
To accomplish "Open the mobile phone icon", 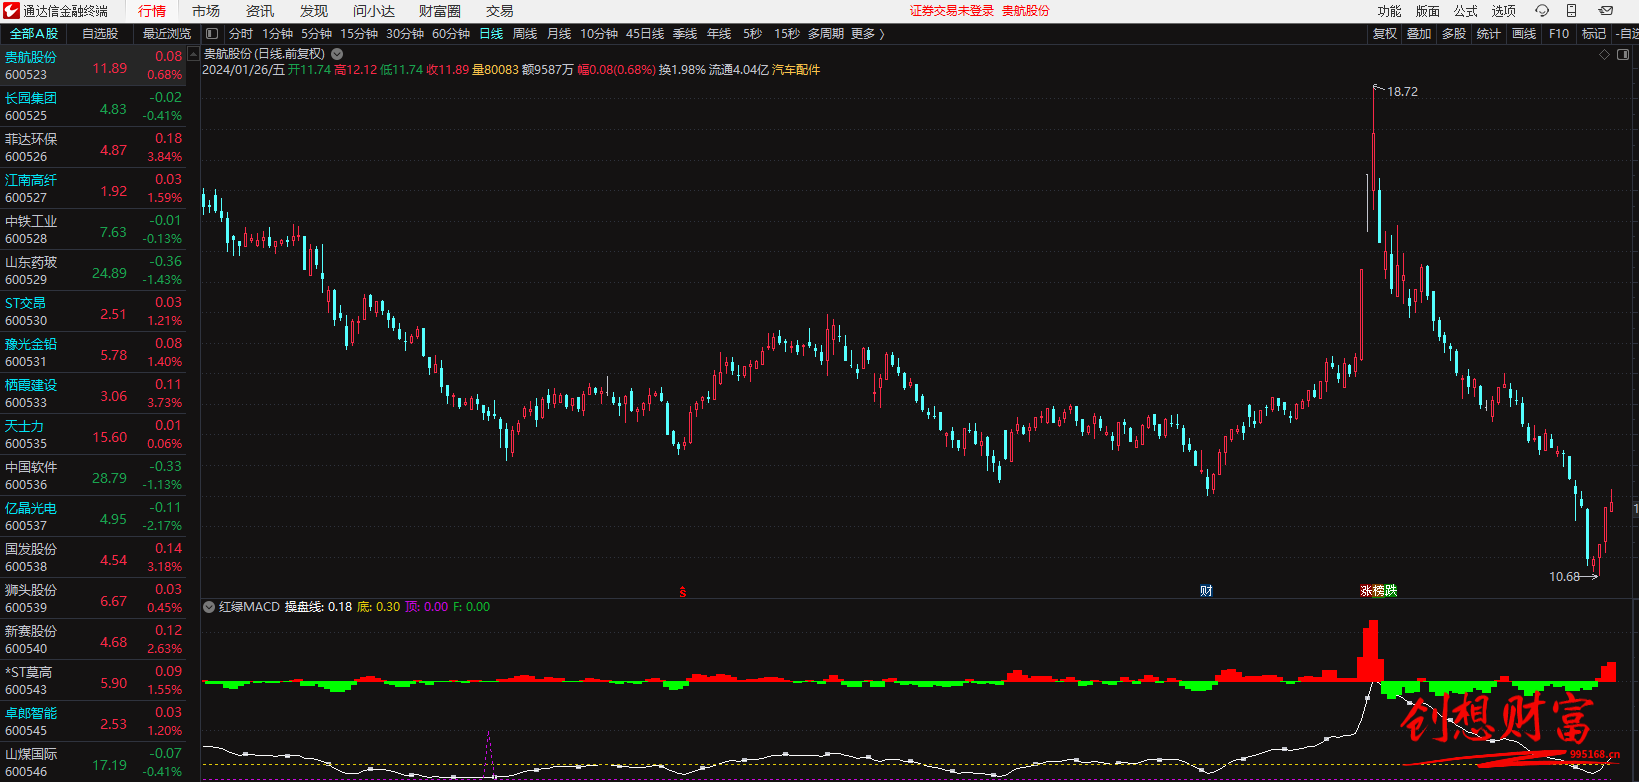I will (x=1571, y=11).
